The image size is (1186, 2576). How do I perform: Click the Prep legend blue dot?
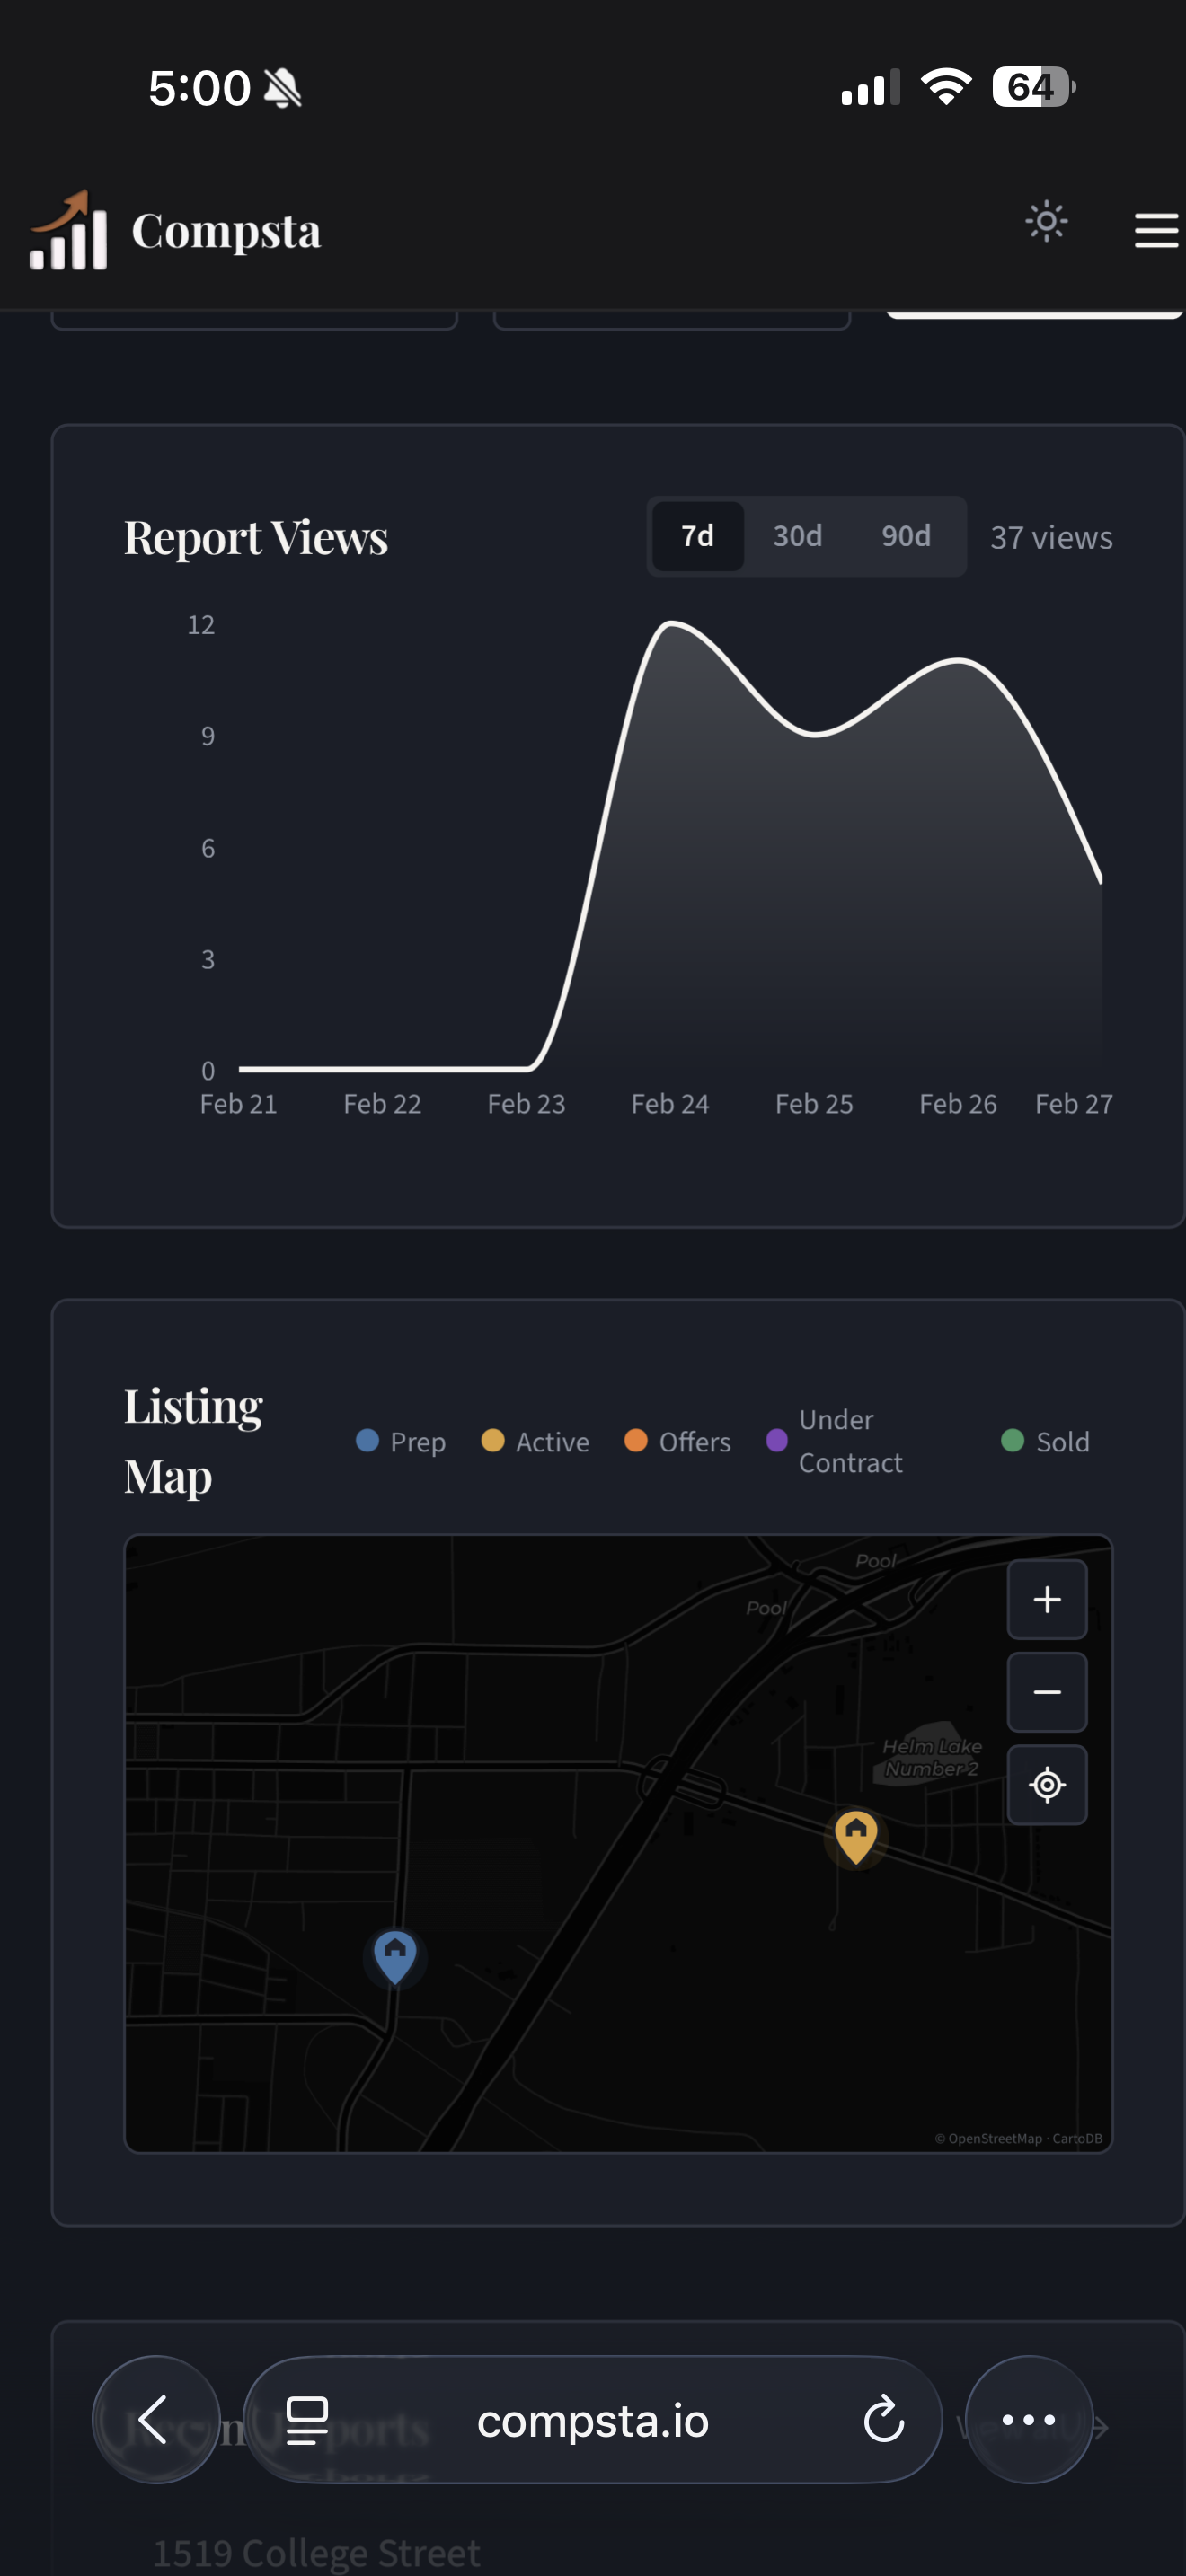(x=367, y=1440)
